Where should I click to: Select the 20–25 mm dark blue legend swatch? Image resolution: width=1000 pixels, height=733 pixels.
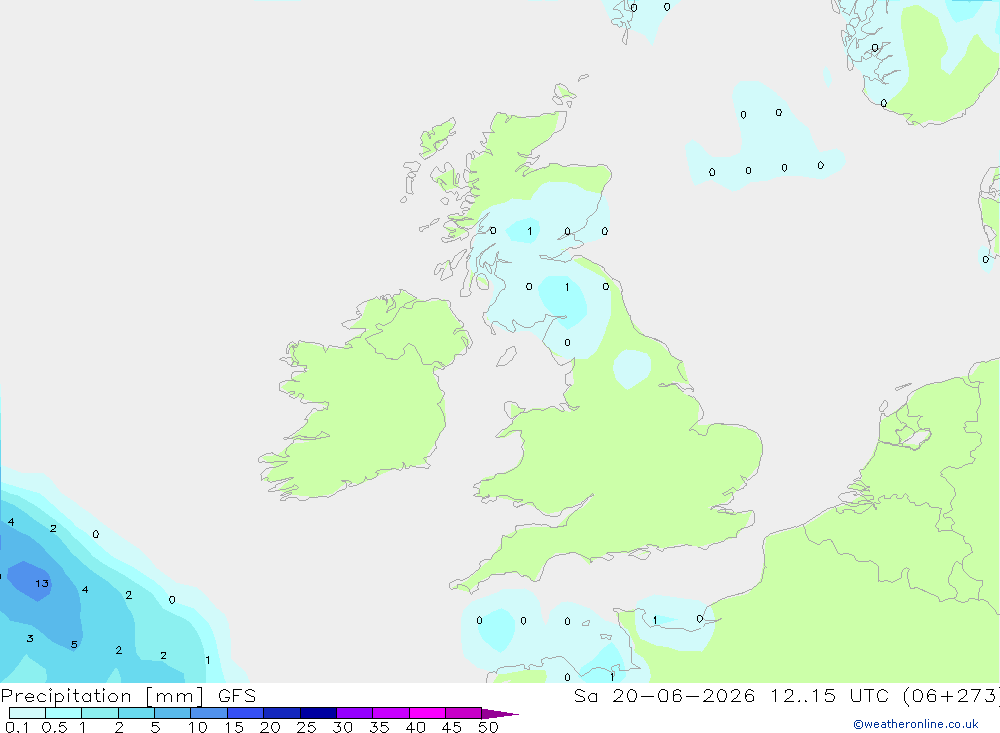[x=282, y=713]
